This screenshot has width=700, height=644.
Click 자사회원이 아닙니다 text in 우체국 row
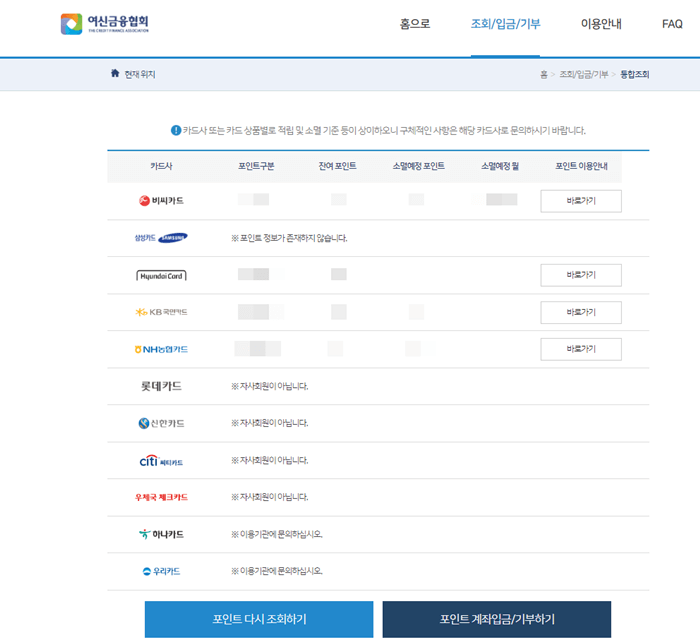click(x=270, y=497)
